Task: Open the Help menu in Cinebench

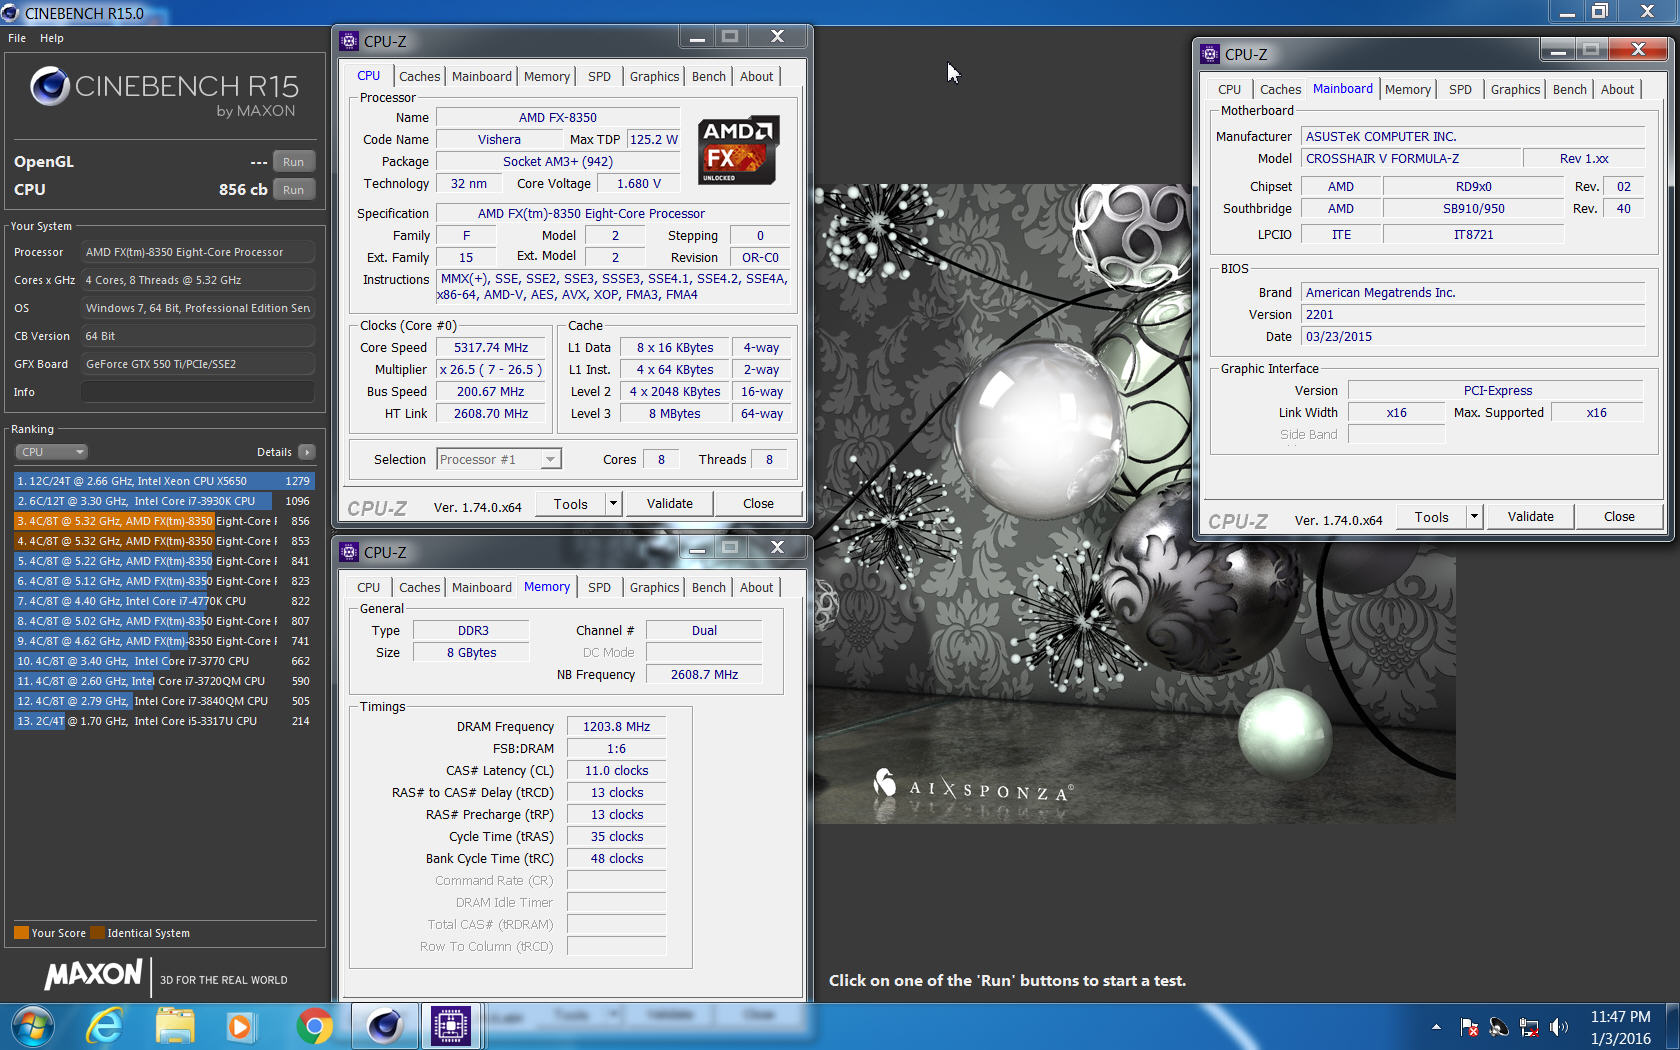Action: 52,38
